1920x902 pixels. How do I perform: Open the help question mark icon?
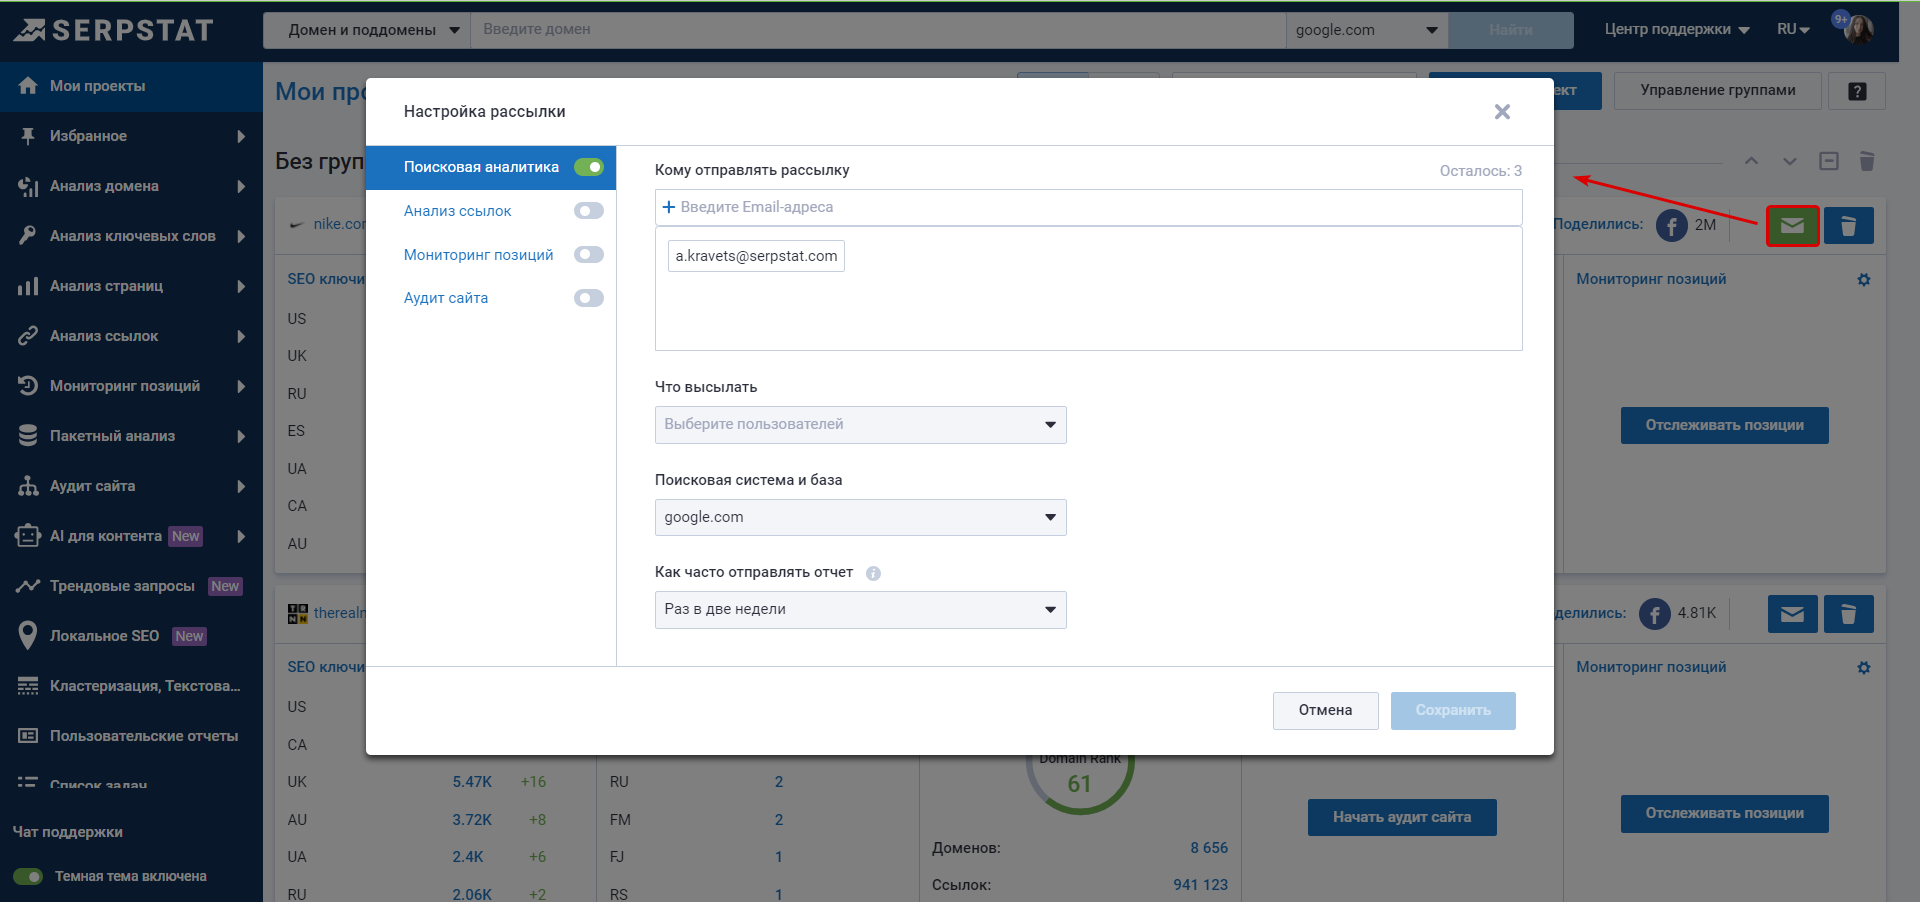click(1857, 91)
